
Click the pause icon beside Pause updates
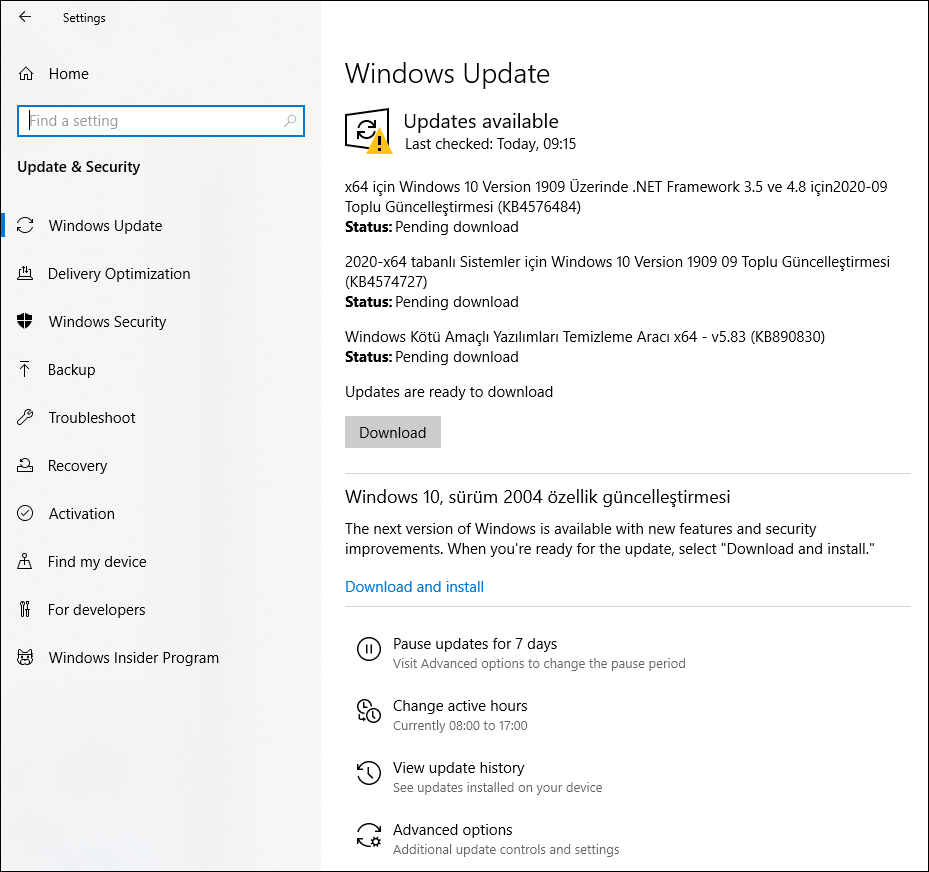click(369, 649)
